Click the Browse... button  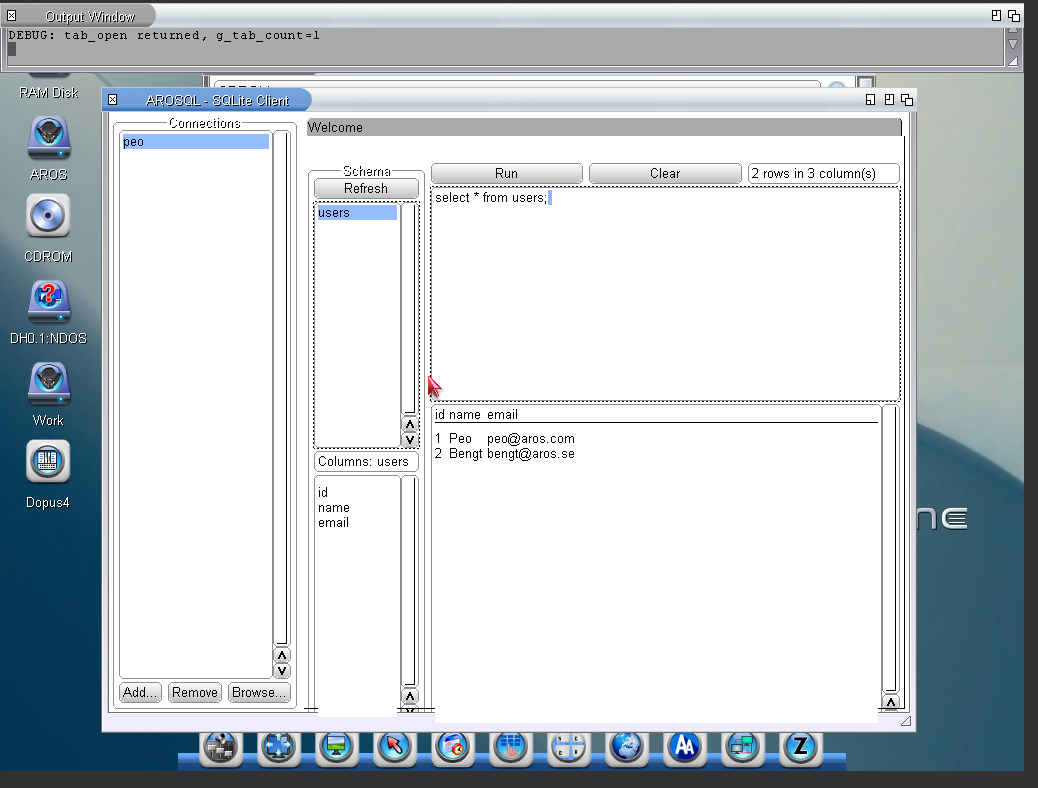(x=259, y=692)
